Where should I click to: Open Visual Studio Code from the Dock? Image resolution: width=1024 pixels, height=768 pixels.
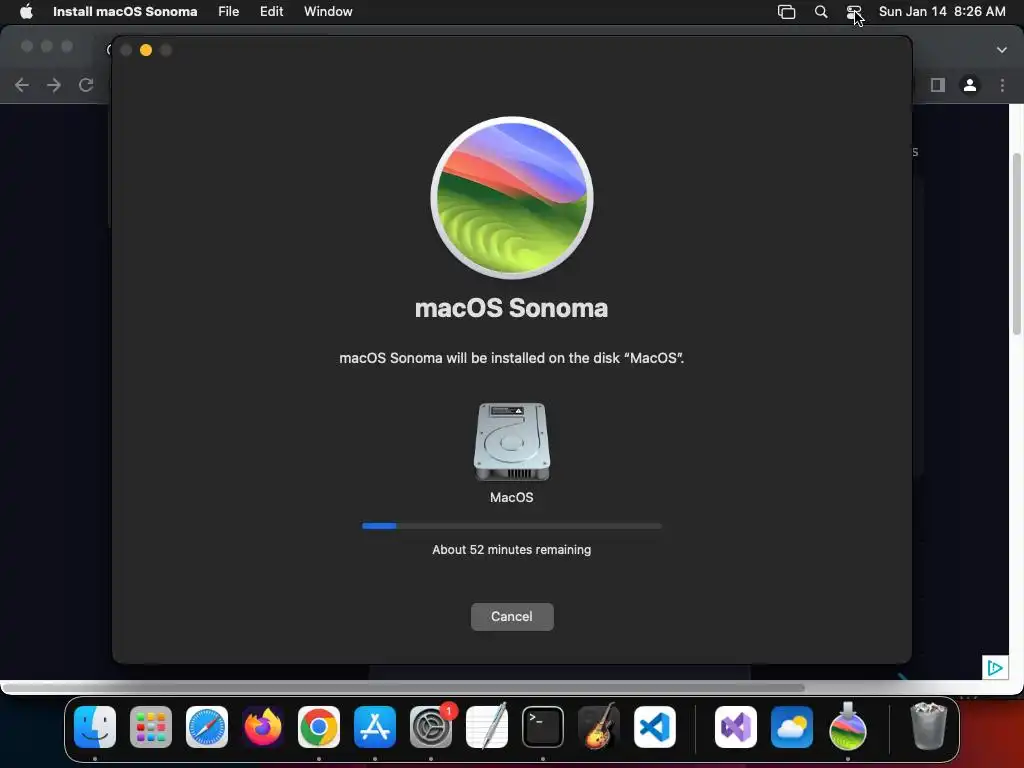tap(655, 727)
